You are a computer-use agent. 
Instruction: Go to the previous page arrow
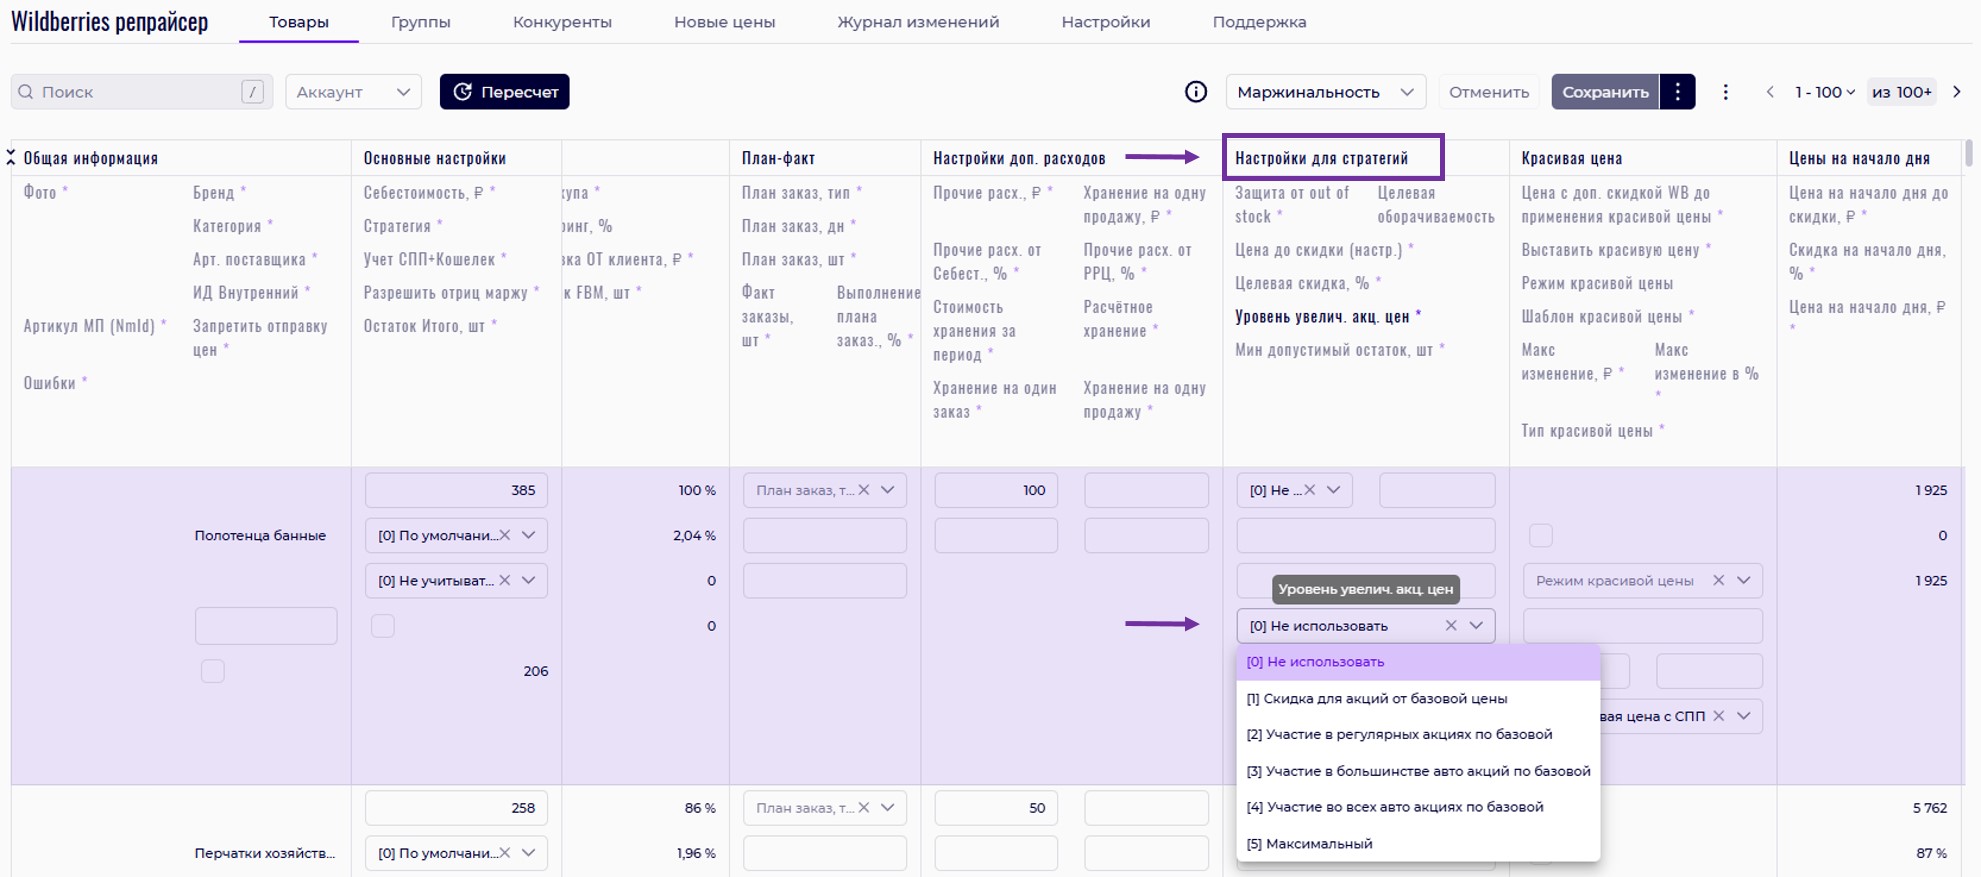tap(1770, 92)
